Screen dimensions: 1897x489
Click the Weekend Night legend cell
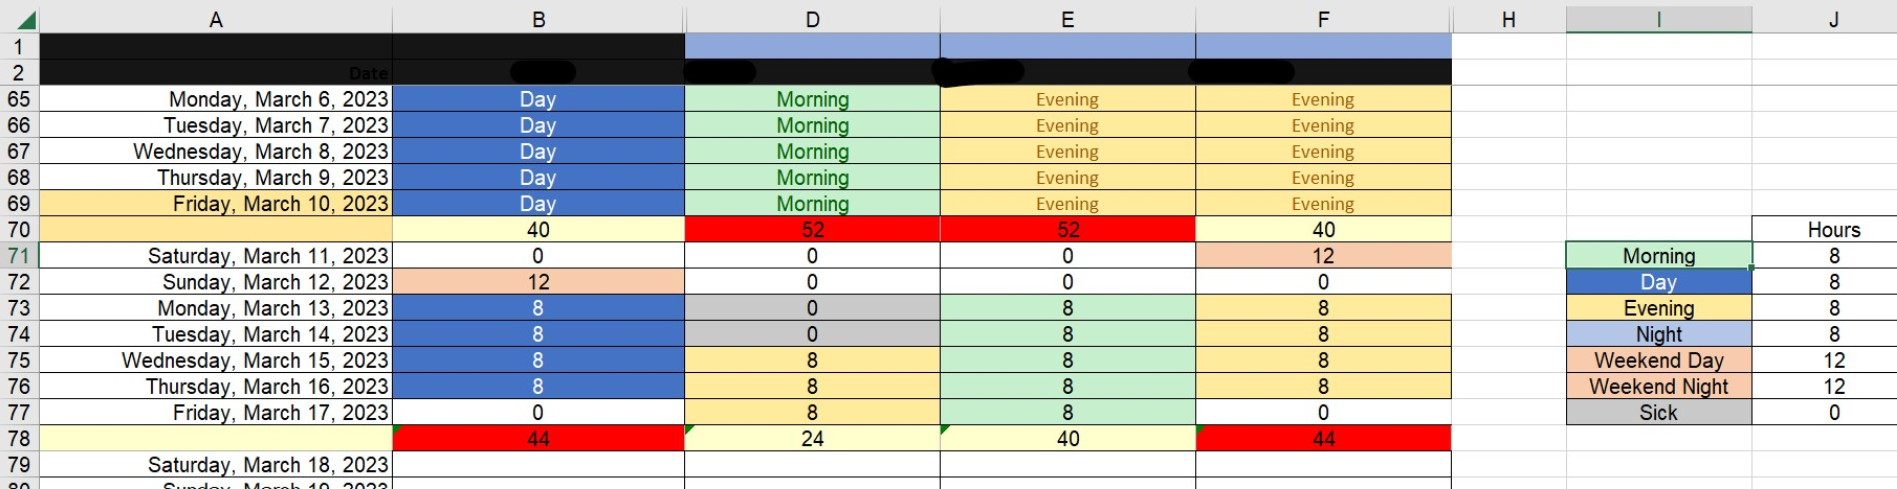point(1659,387)
